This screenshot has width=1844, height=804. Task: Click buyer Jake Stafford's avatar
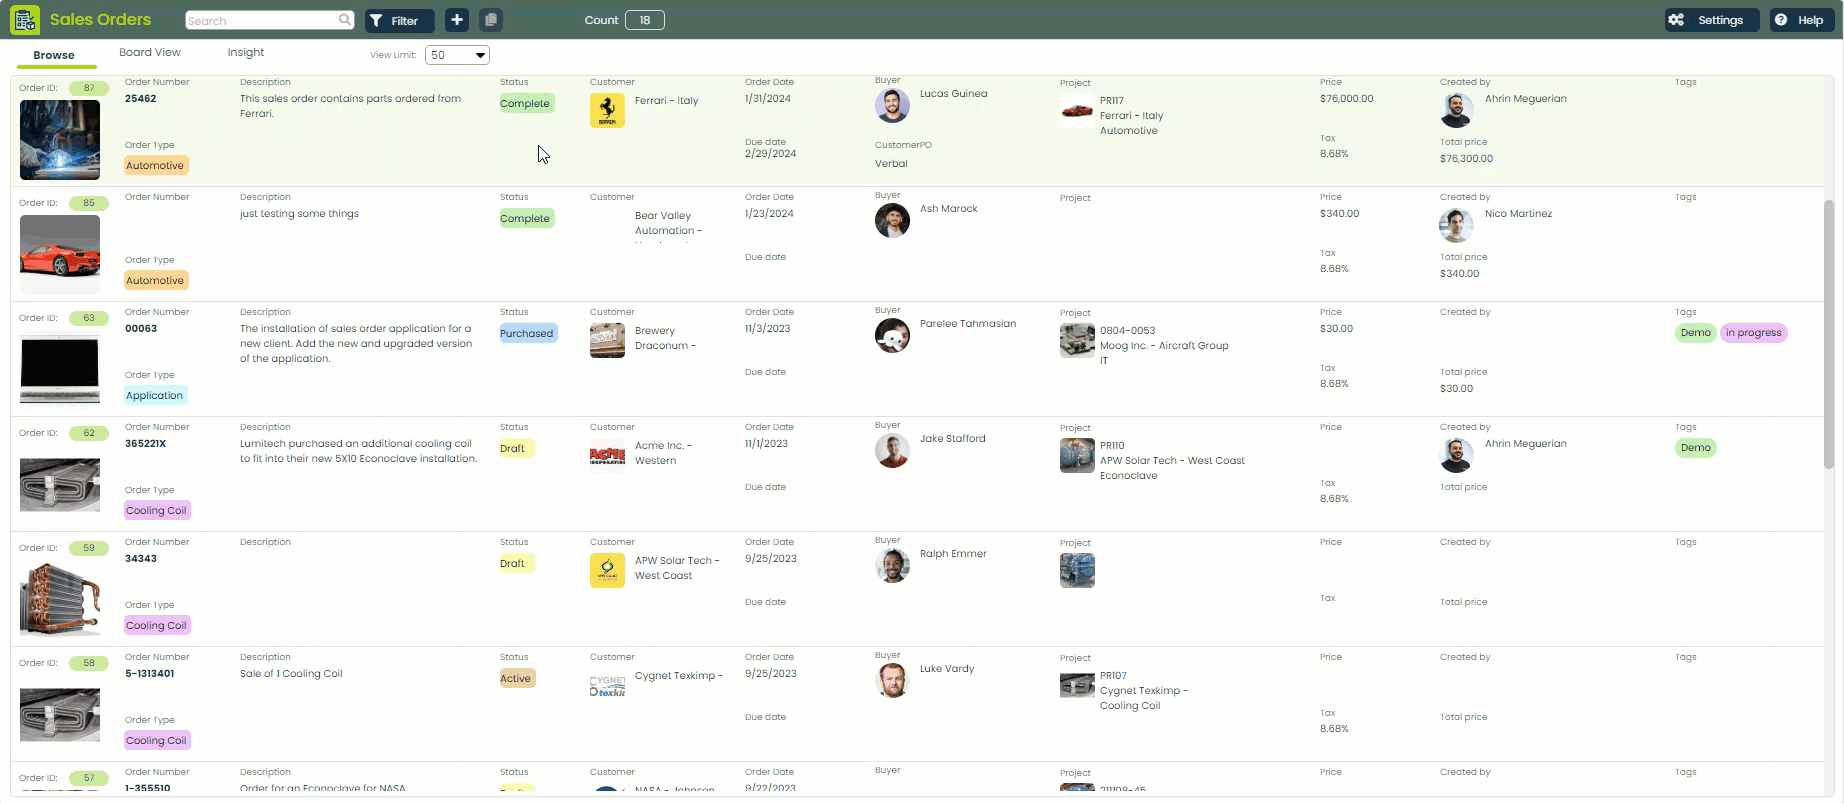point(892,450)
